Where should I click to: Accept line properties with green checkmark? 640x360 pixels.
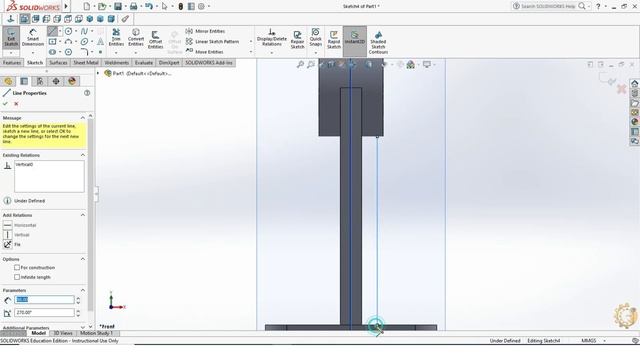pos(5,104)
